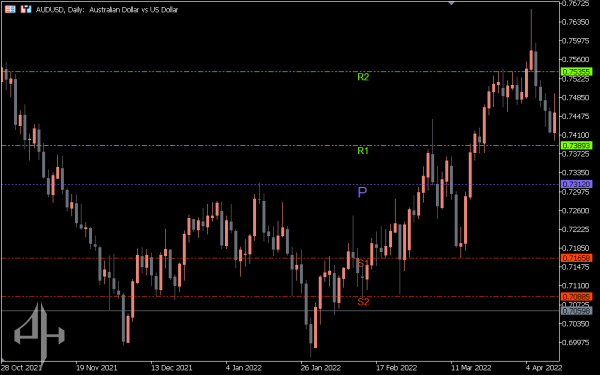Screen dimensions: 600x375
Task: Click the orange 0.71658 price tag
Action: [577, 258]
